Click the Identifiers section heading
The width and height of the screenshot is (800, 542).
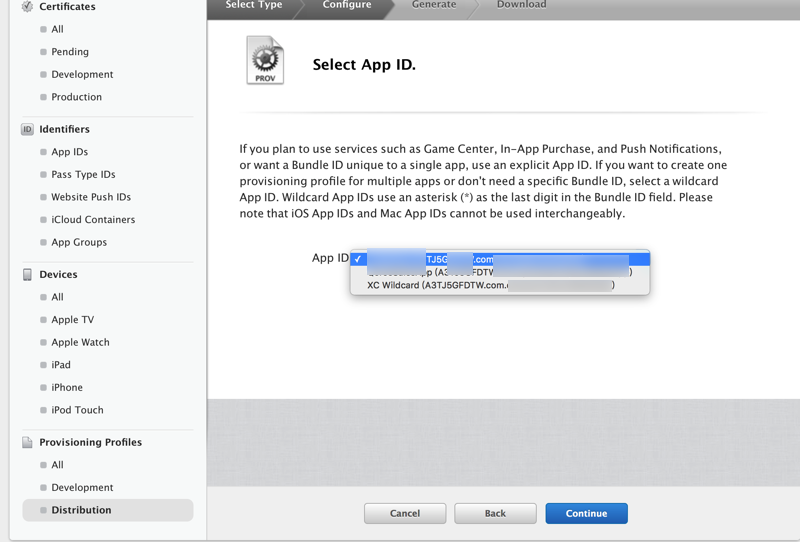(x=64, y=129)
